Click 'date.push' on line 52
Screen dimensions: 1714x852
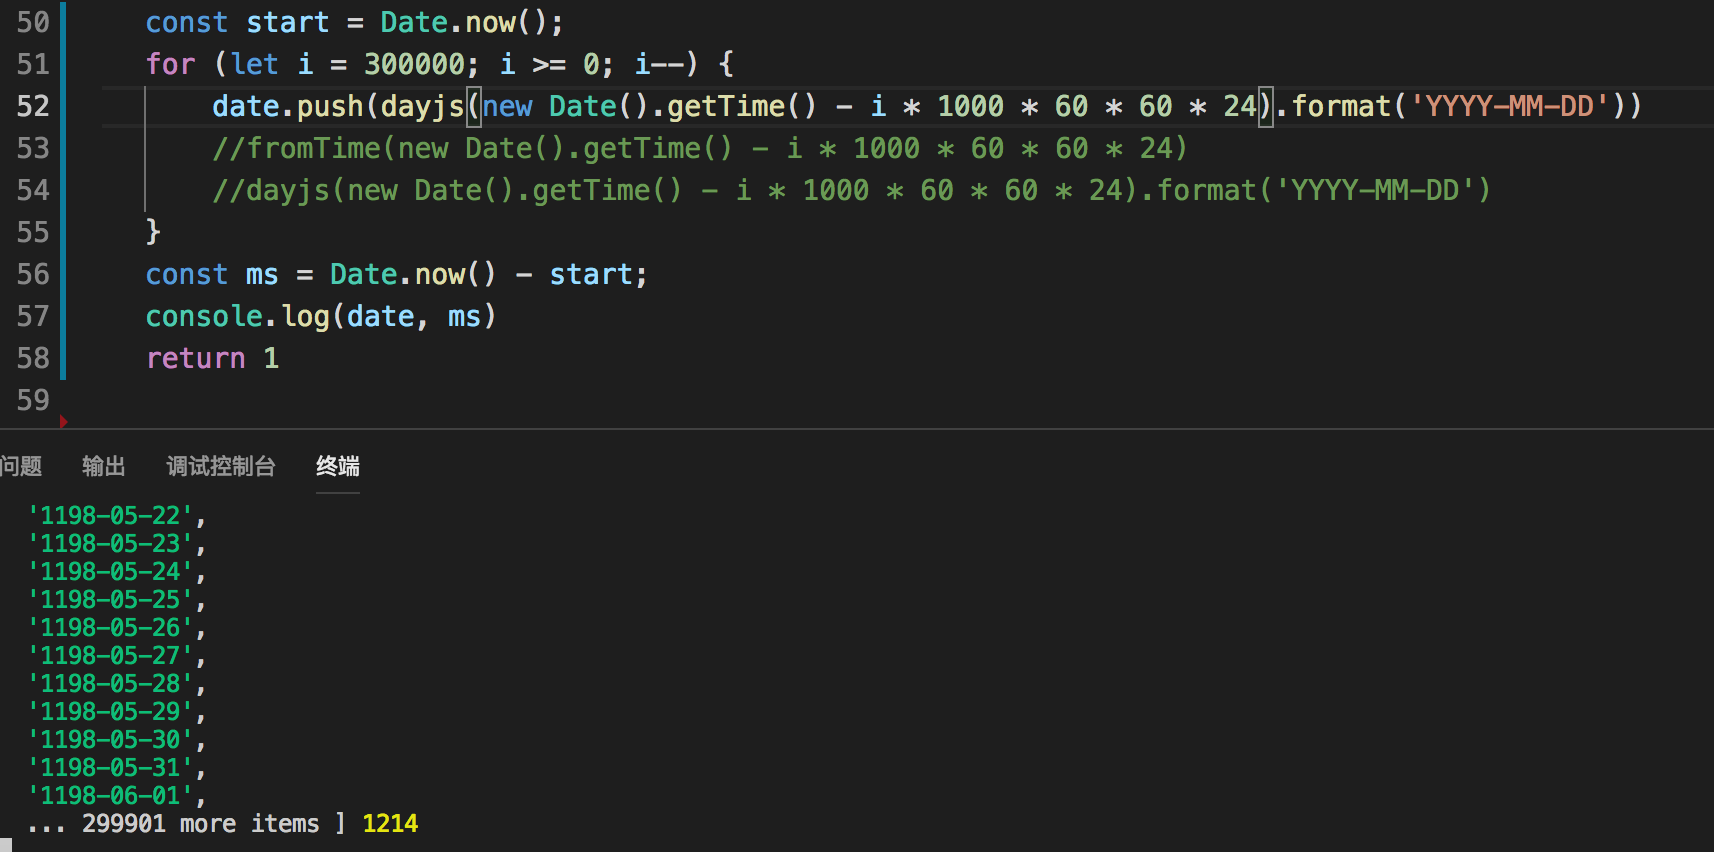pyautogui.click(x=288, y=106)
